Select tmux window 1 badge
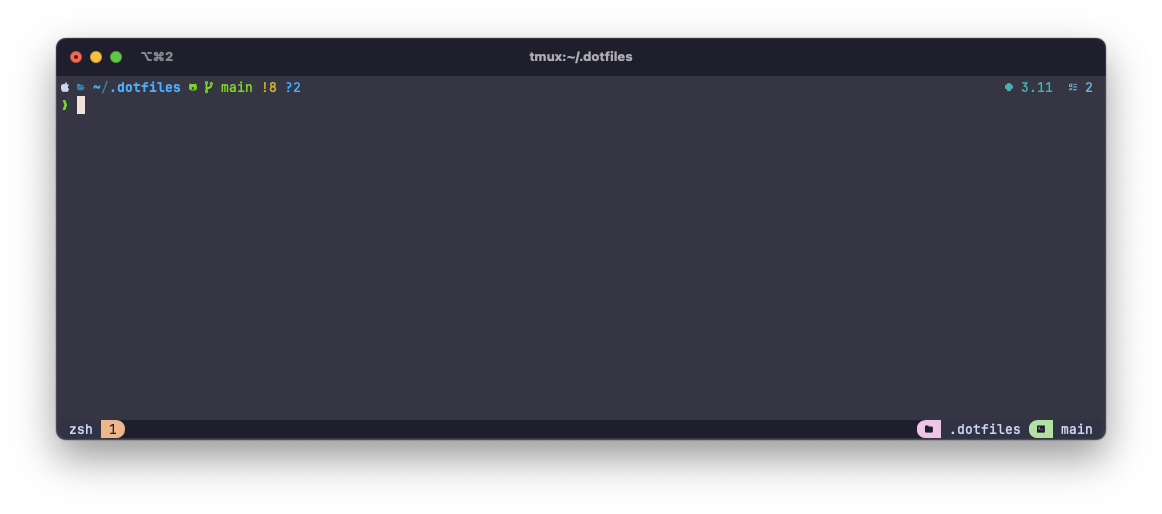1162x514 pixels. pyautogui.click(x=113, y=429)
